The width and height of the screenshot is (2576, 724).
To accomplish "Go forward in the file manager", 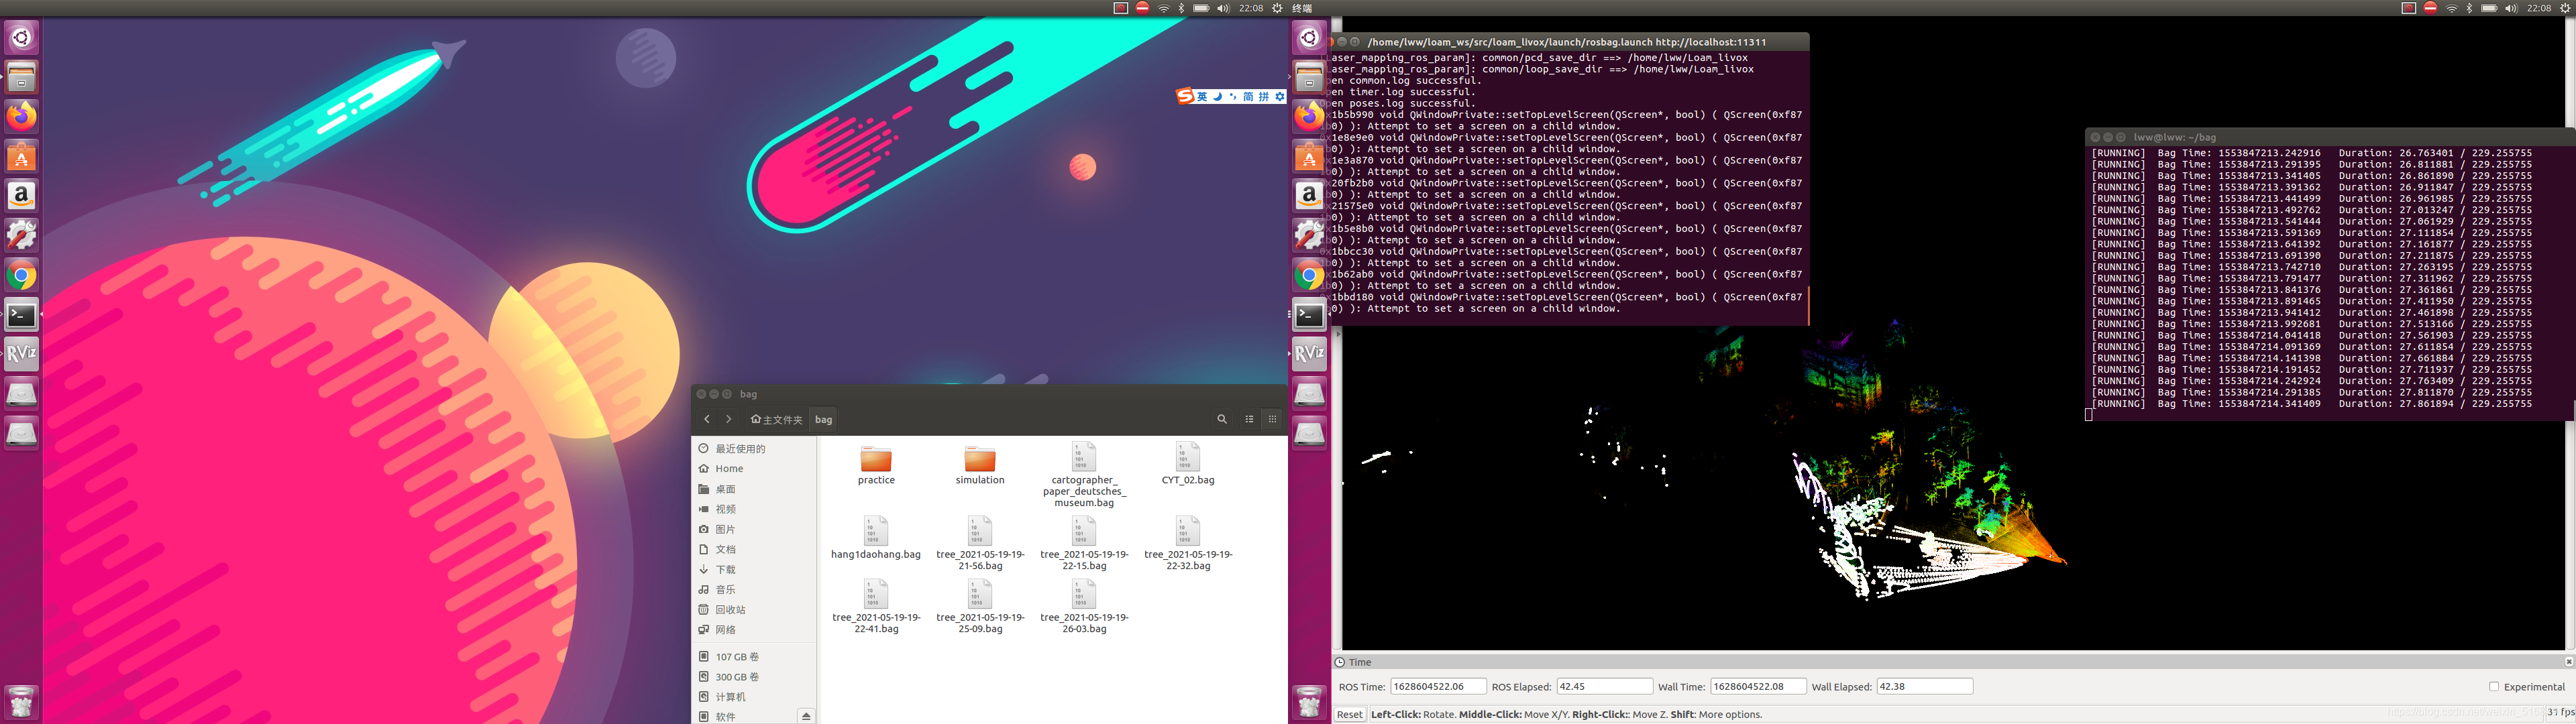I will 729,419.
